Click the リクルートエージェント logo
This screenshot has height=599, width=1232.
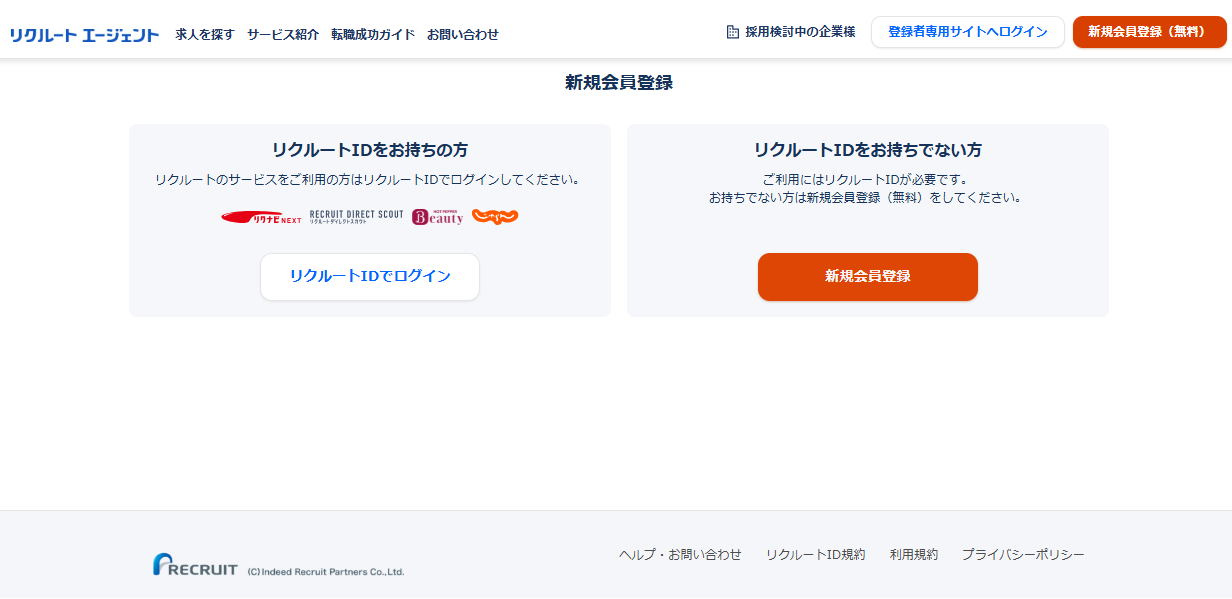click(84, 35)
